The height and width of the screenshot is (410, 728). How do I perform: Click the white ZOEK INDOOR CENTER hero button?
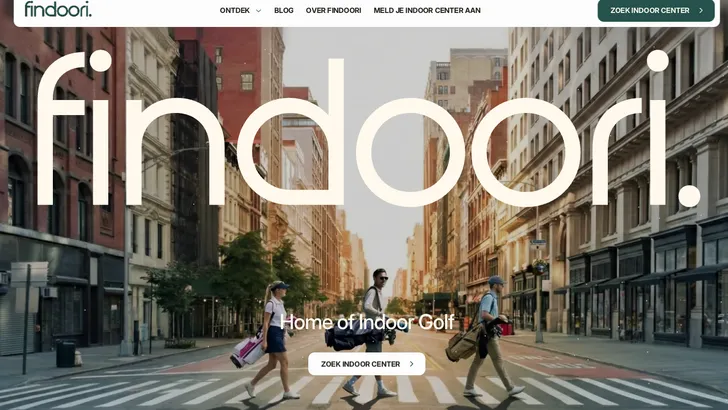(x=367, y=364)
